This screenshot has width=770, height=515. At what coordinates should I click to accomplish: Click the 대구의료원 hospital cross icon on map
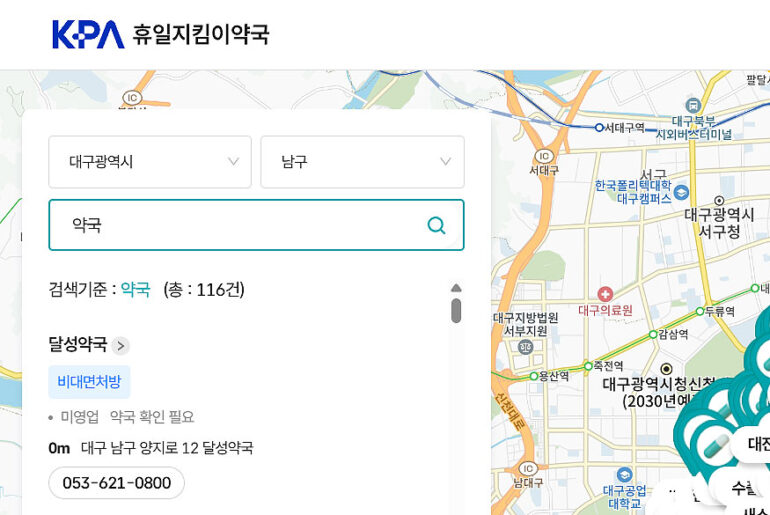pos(605,293)
